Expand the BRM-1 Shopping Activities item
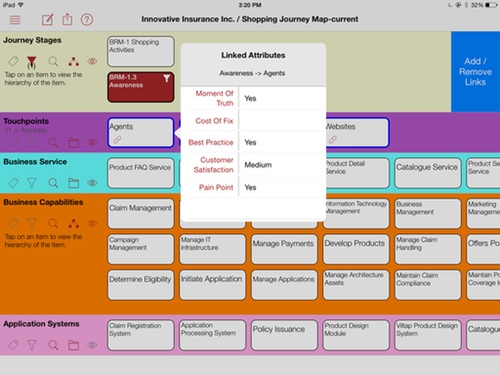The width and height of the screenshot is (500, 375). [141, 52]
